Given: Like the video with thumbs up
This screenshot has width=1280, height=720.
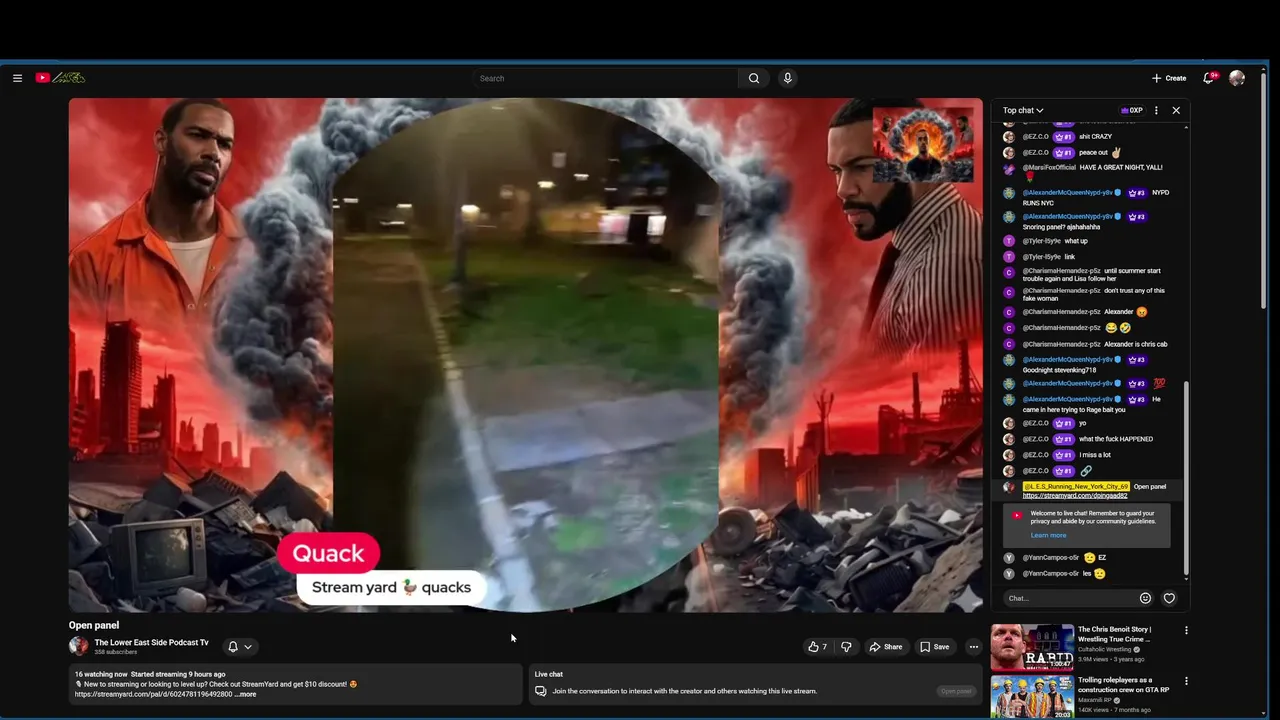Looking at the screenshot, I should coord(818,647).
